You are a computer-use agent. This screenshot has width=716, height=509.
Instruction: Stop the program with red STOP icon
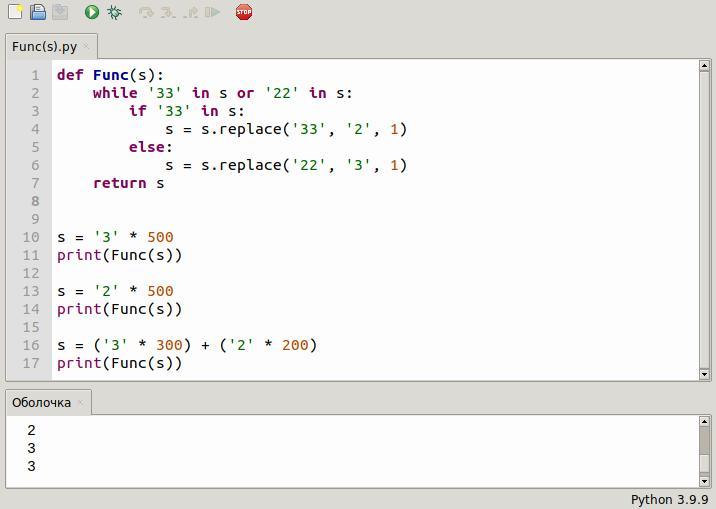(244, 12)
